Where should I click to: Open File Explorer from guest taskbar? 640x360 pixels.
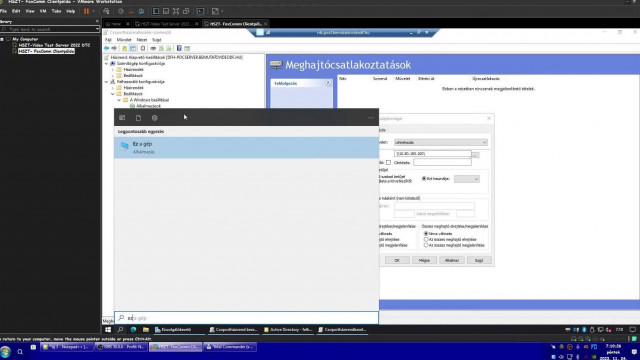pyautogui.click(x=146, y=329)
